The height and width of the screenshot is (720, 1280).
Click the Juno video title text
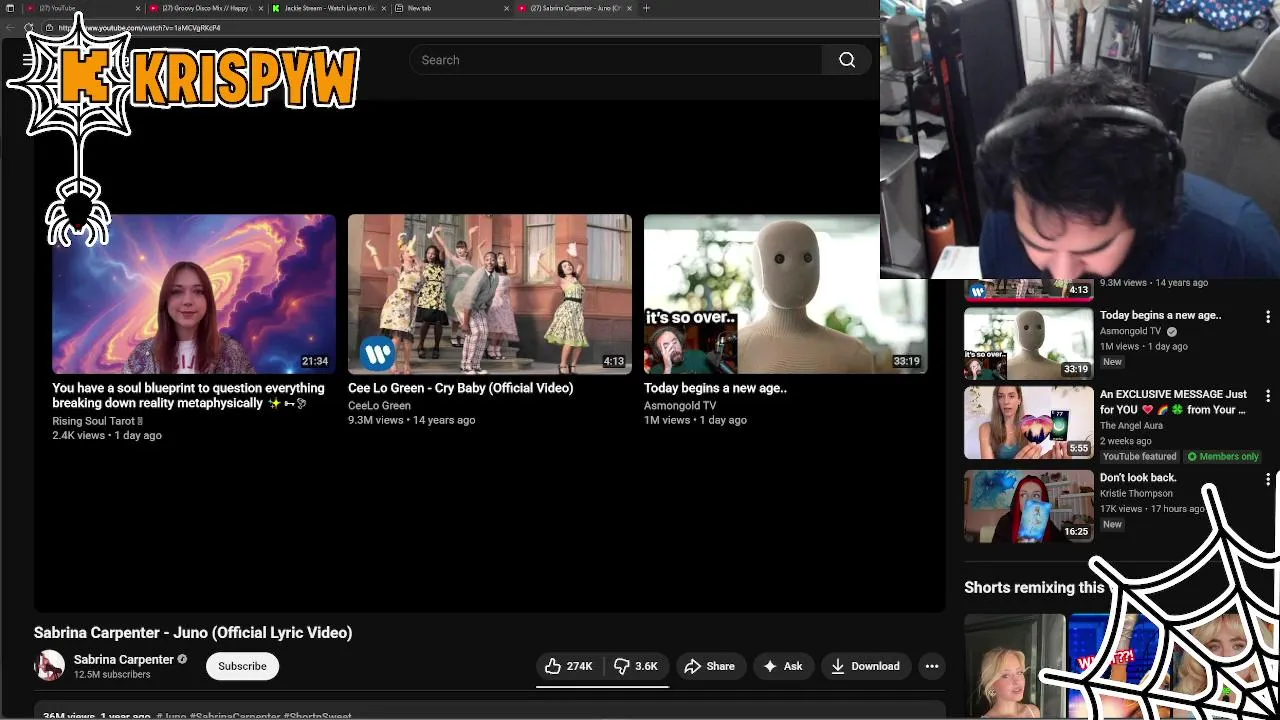[x=193, y=632]
